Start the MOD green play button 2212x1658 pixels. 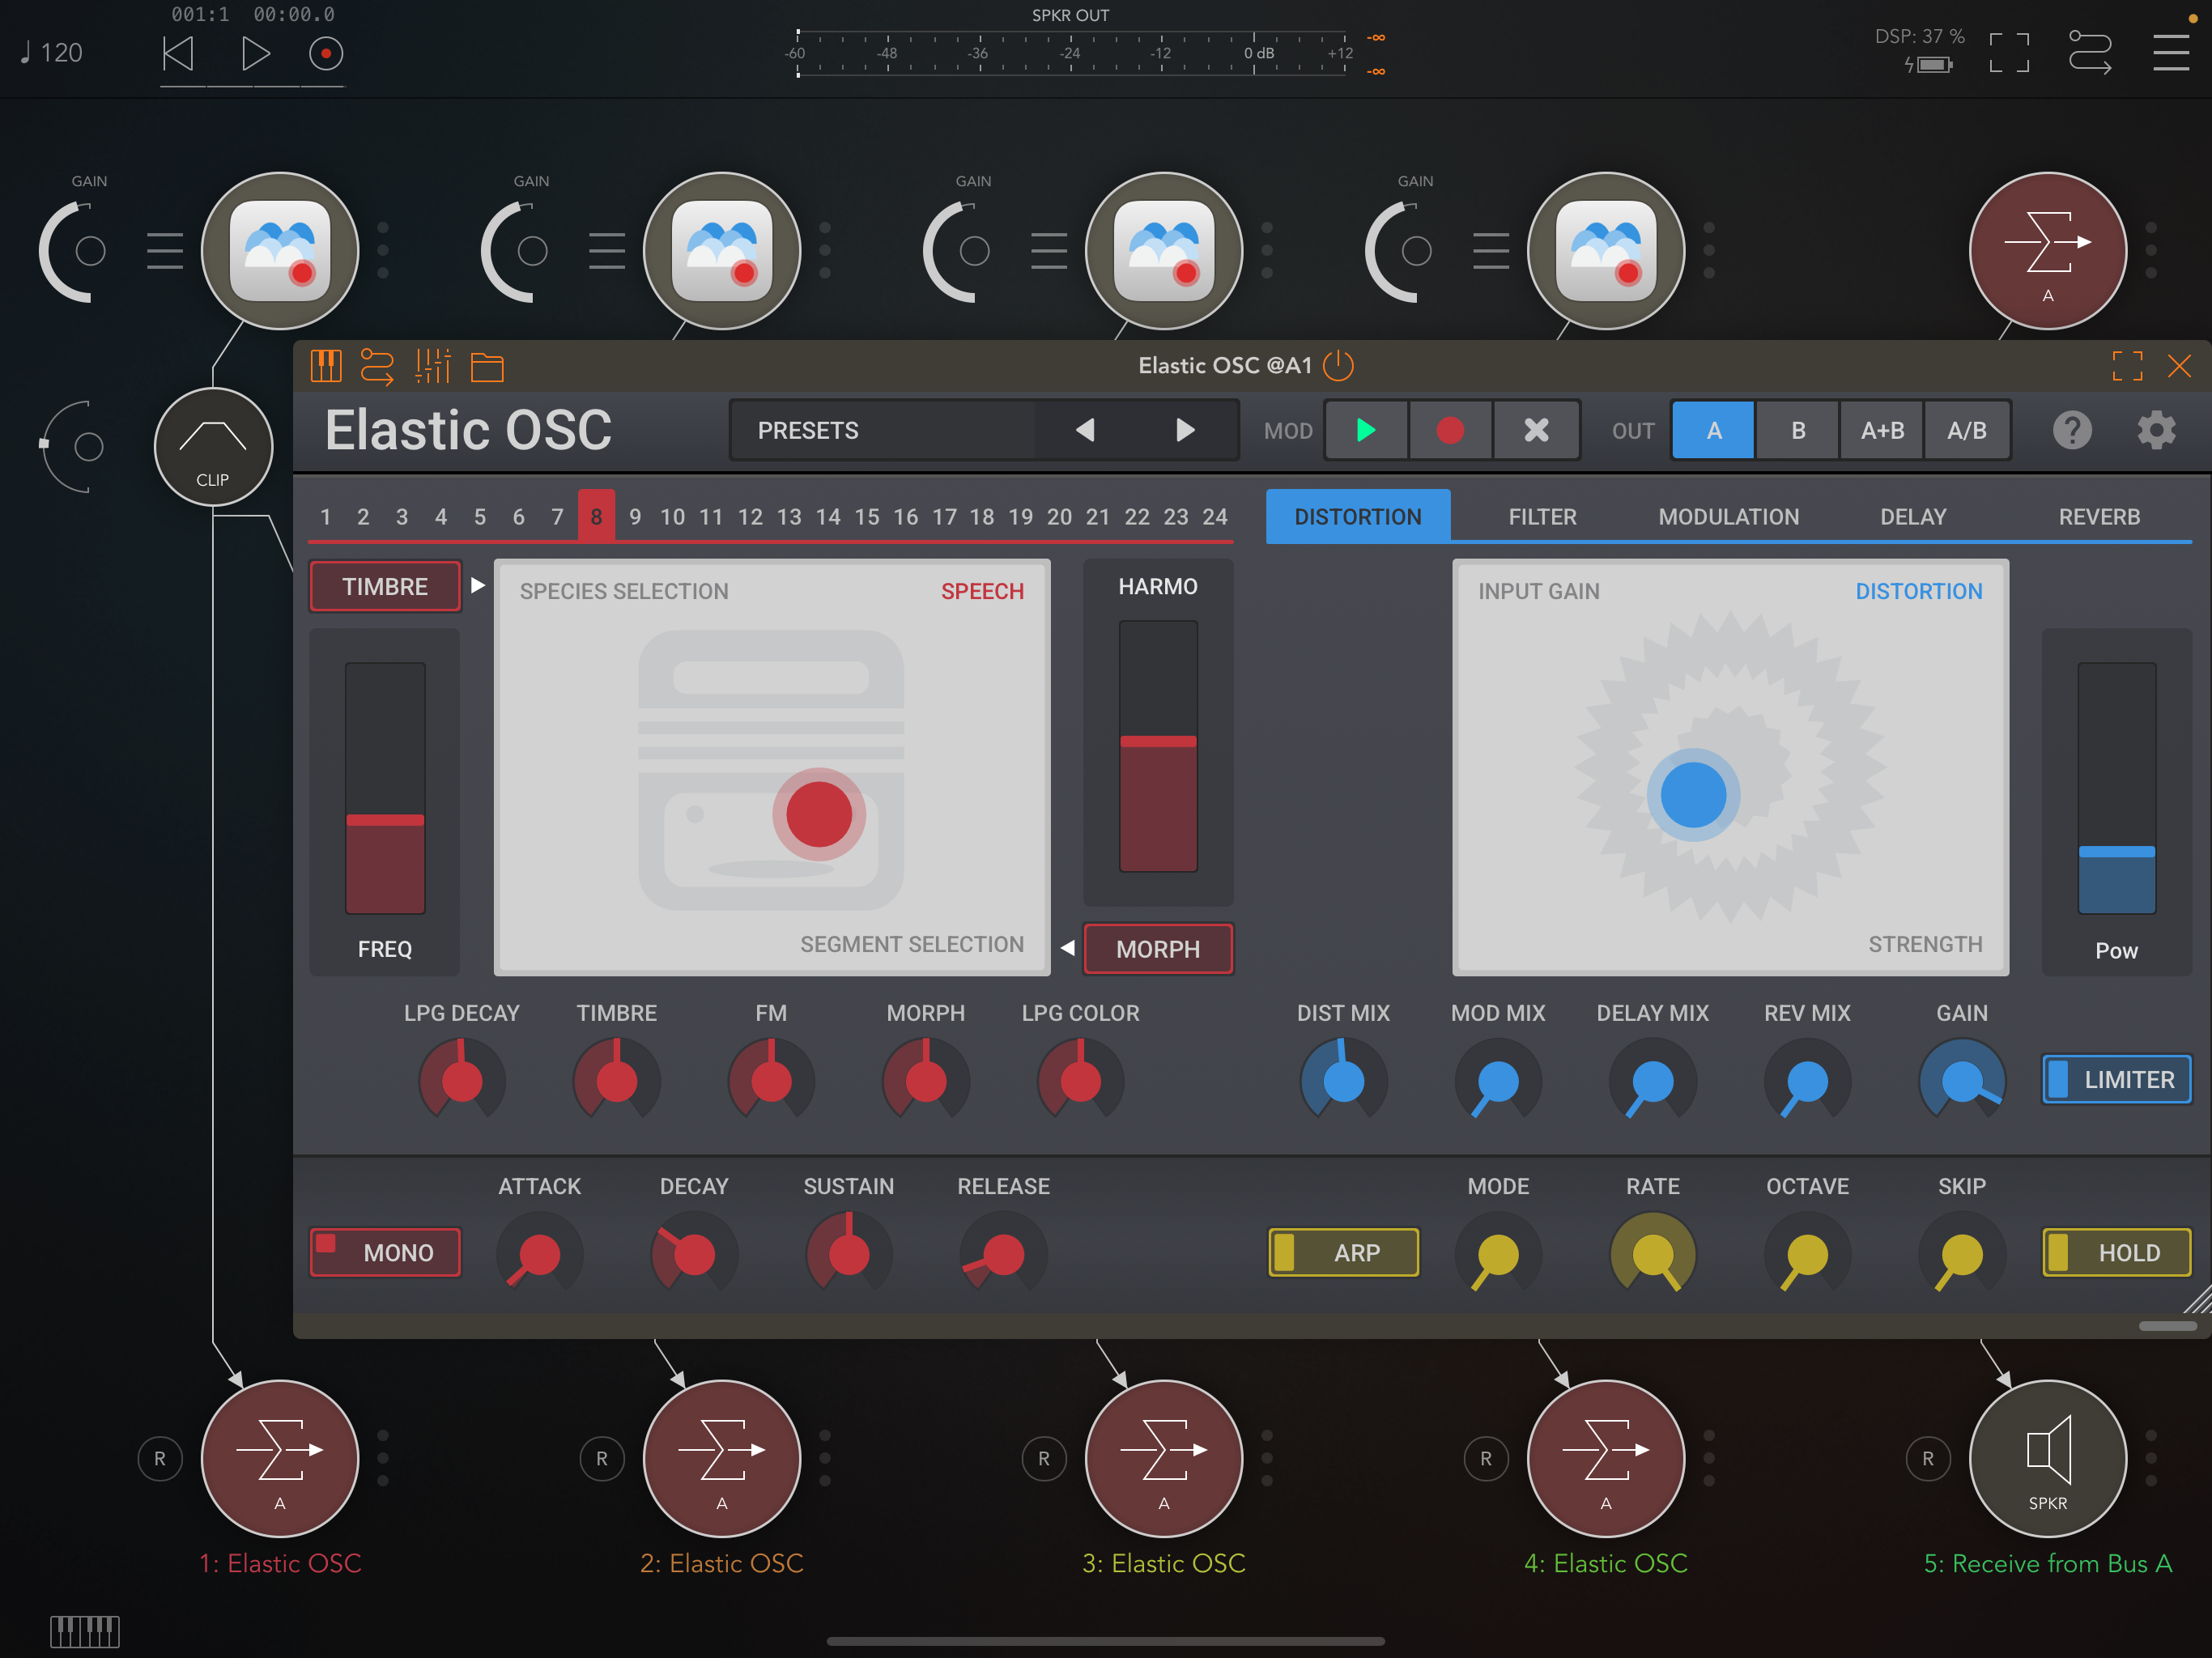tap(1366, 430)
